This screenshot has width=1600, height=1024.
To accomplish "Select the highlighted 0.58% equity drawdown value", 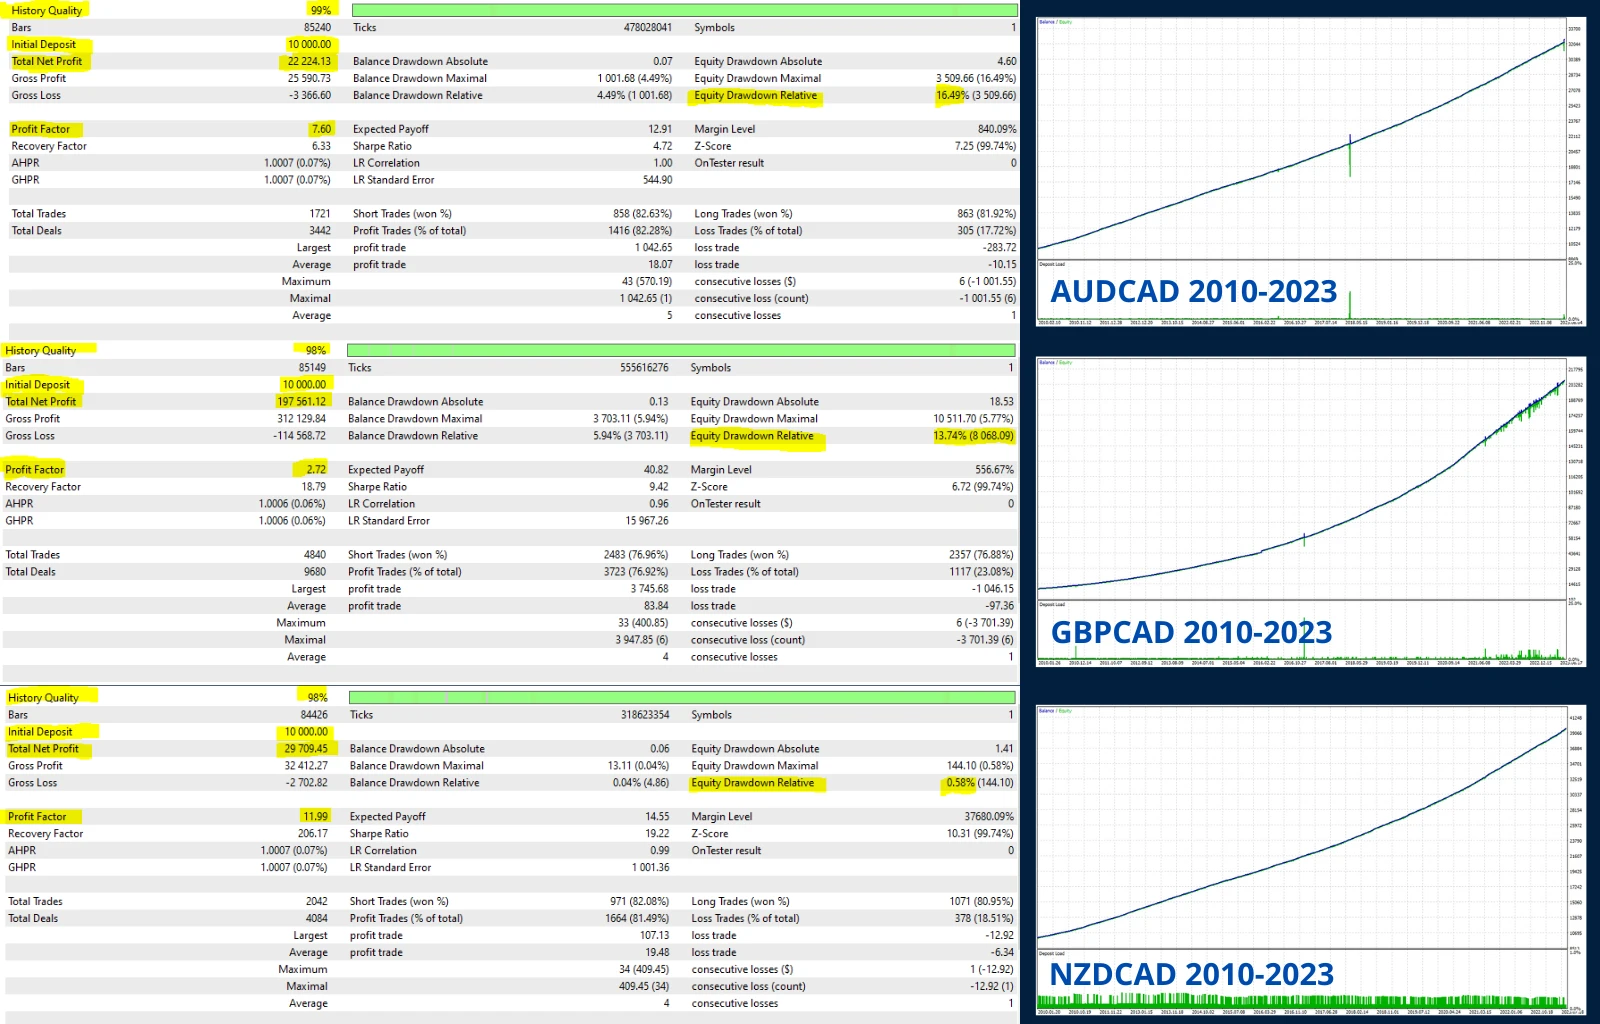I will click(x=960, y=783).
